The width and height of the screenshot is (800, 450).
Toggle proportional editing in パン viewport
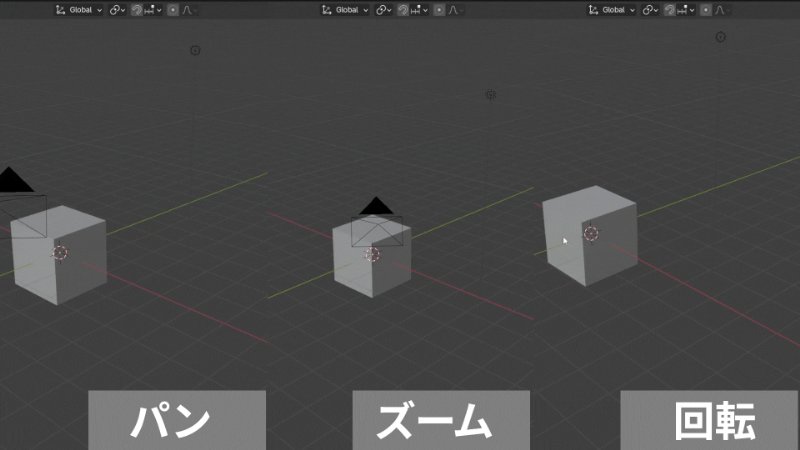[173, 10]
